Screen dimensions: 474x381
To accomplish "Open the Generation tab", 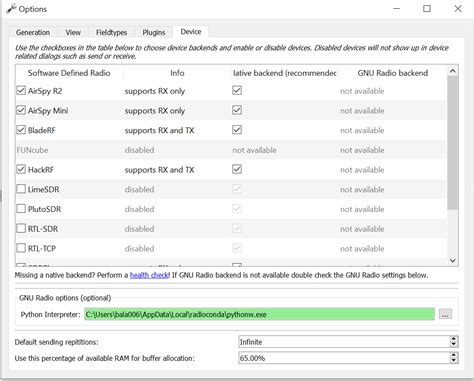I will 33,32.
